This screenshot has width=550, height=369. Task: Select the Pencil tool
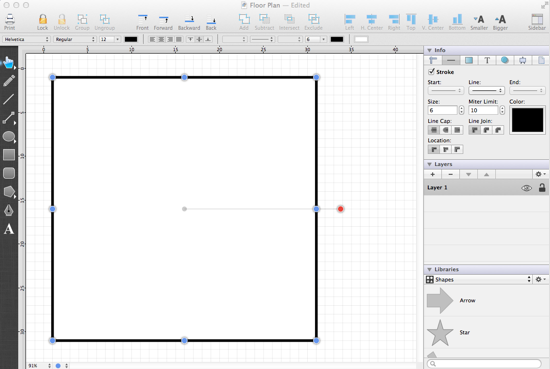[9, 81]
